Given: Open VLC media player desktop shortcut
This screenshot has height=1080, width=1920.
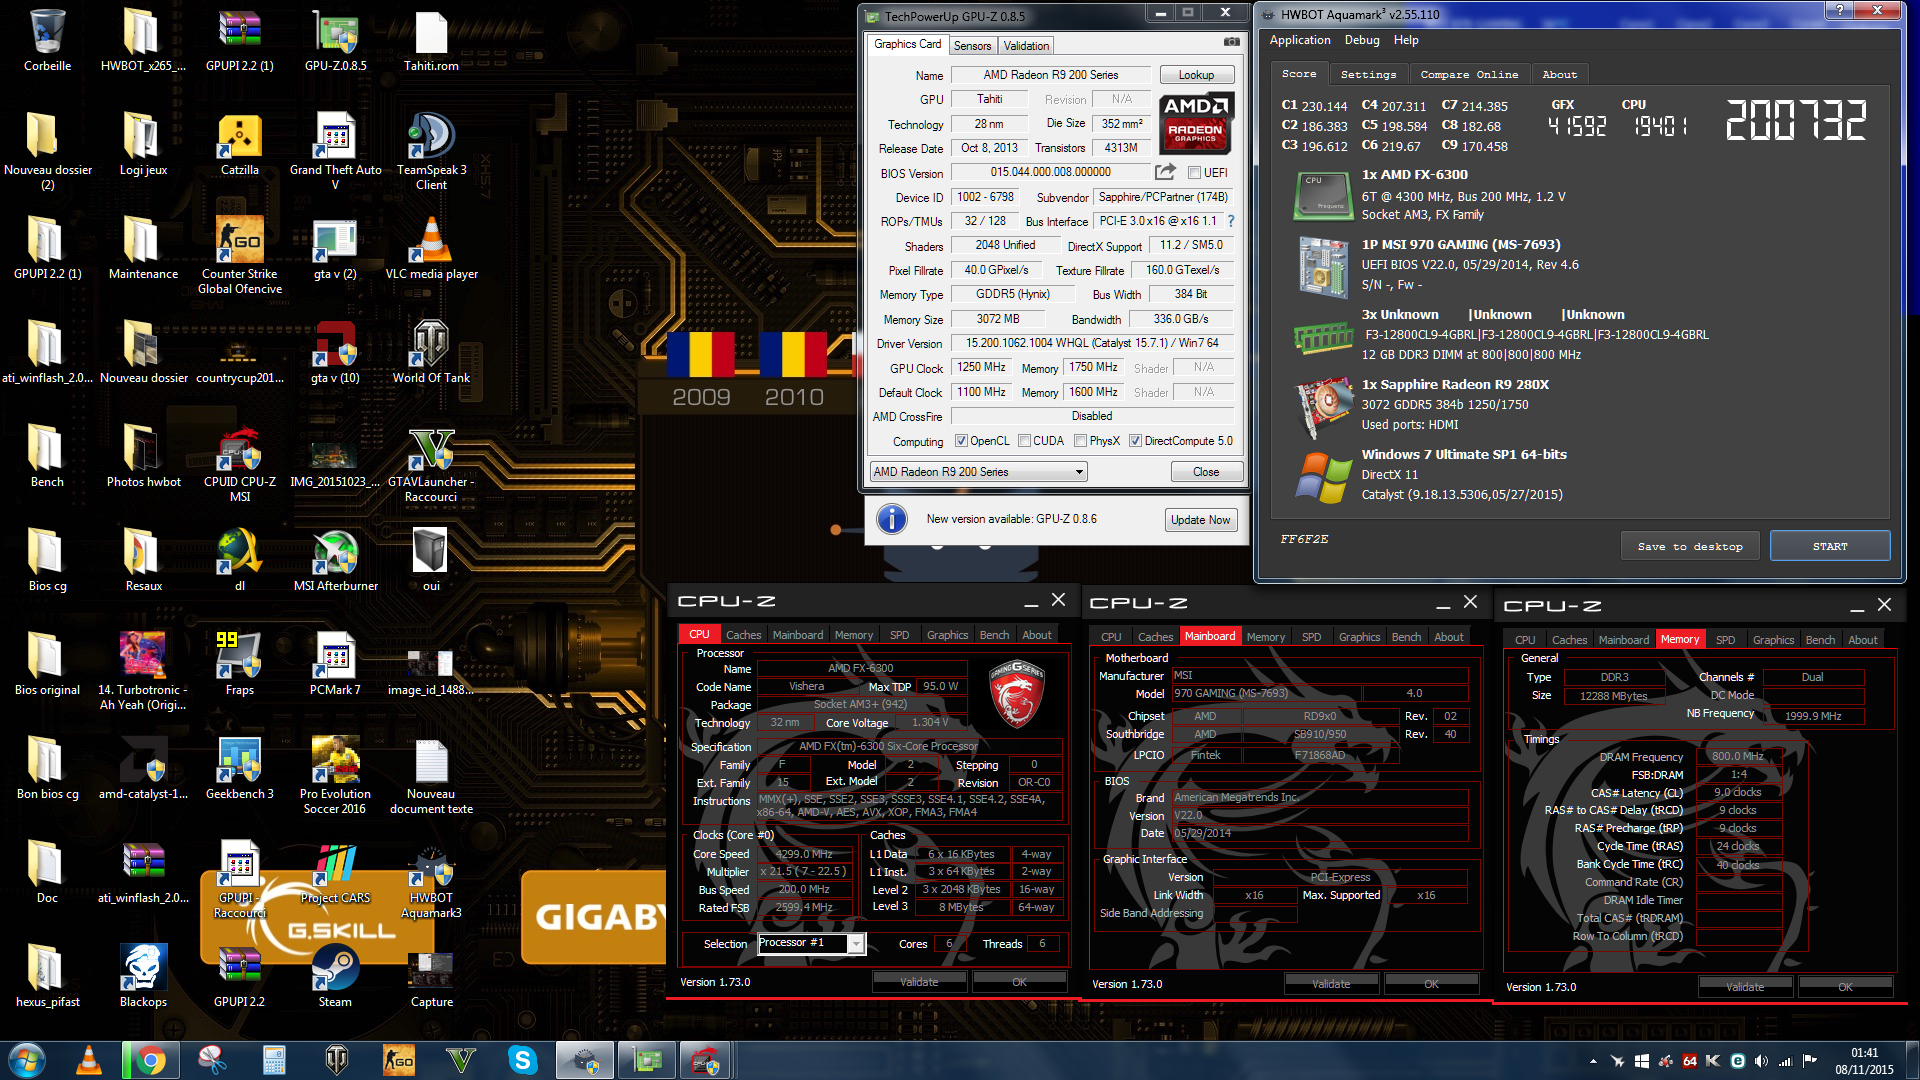Looking at the screenshot, I should click(431, 248).
